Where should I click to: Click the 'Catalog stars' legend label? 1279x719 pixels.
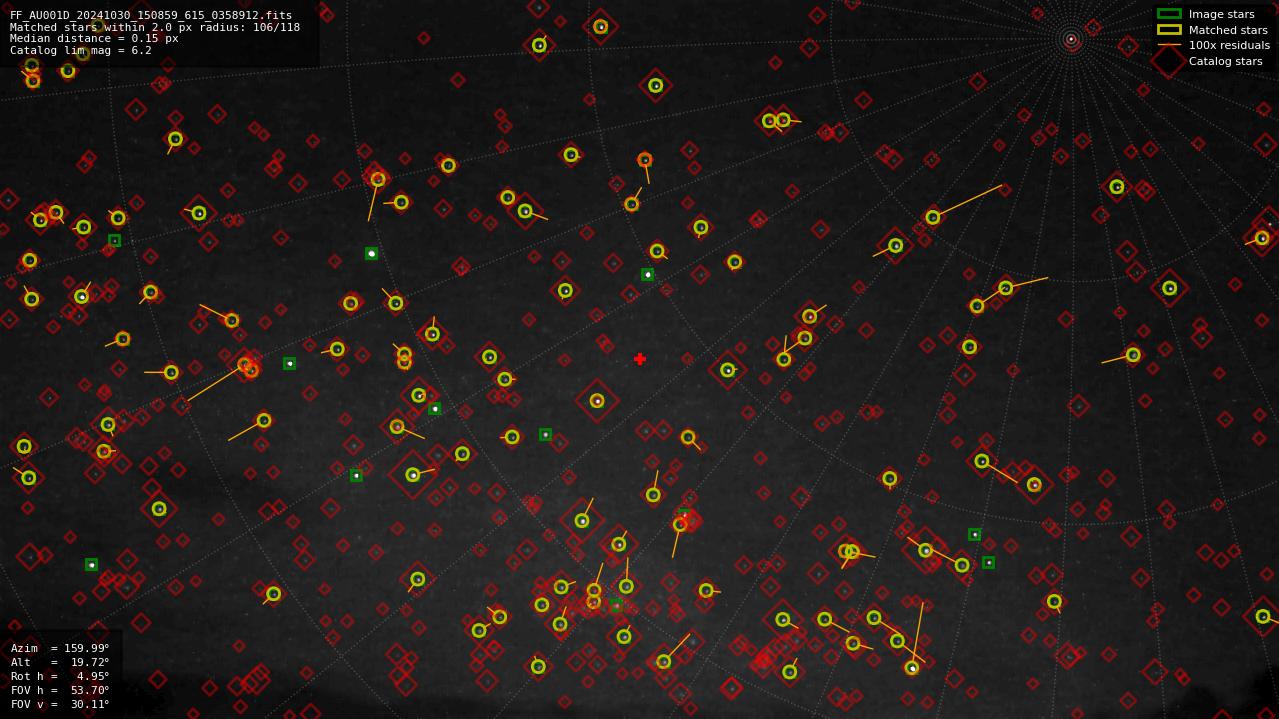[1225, 61]
